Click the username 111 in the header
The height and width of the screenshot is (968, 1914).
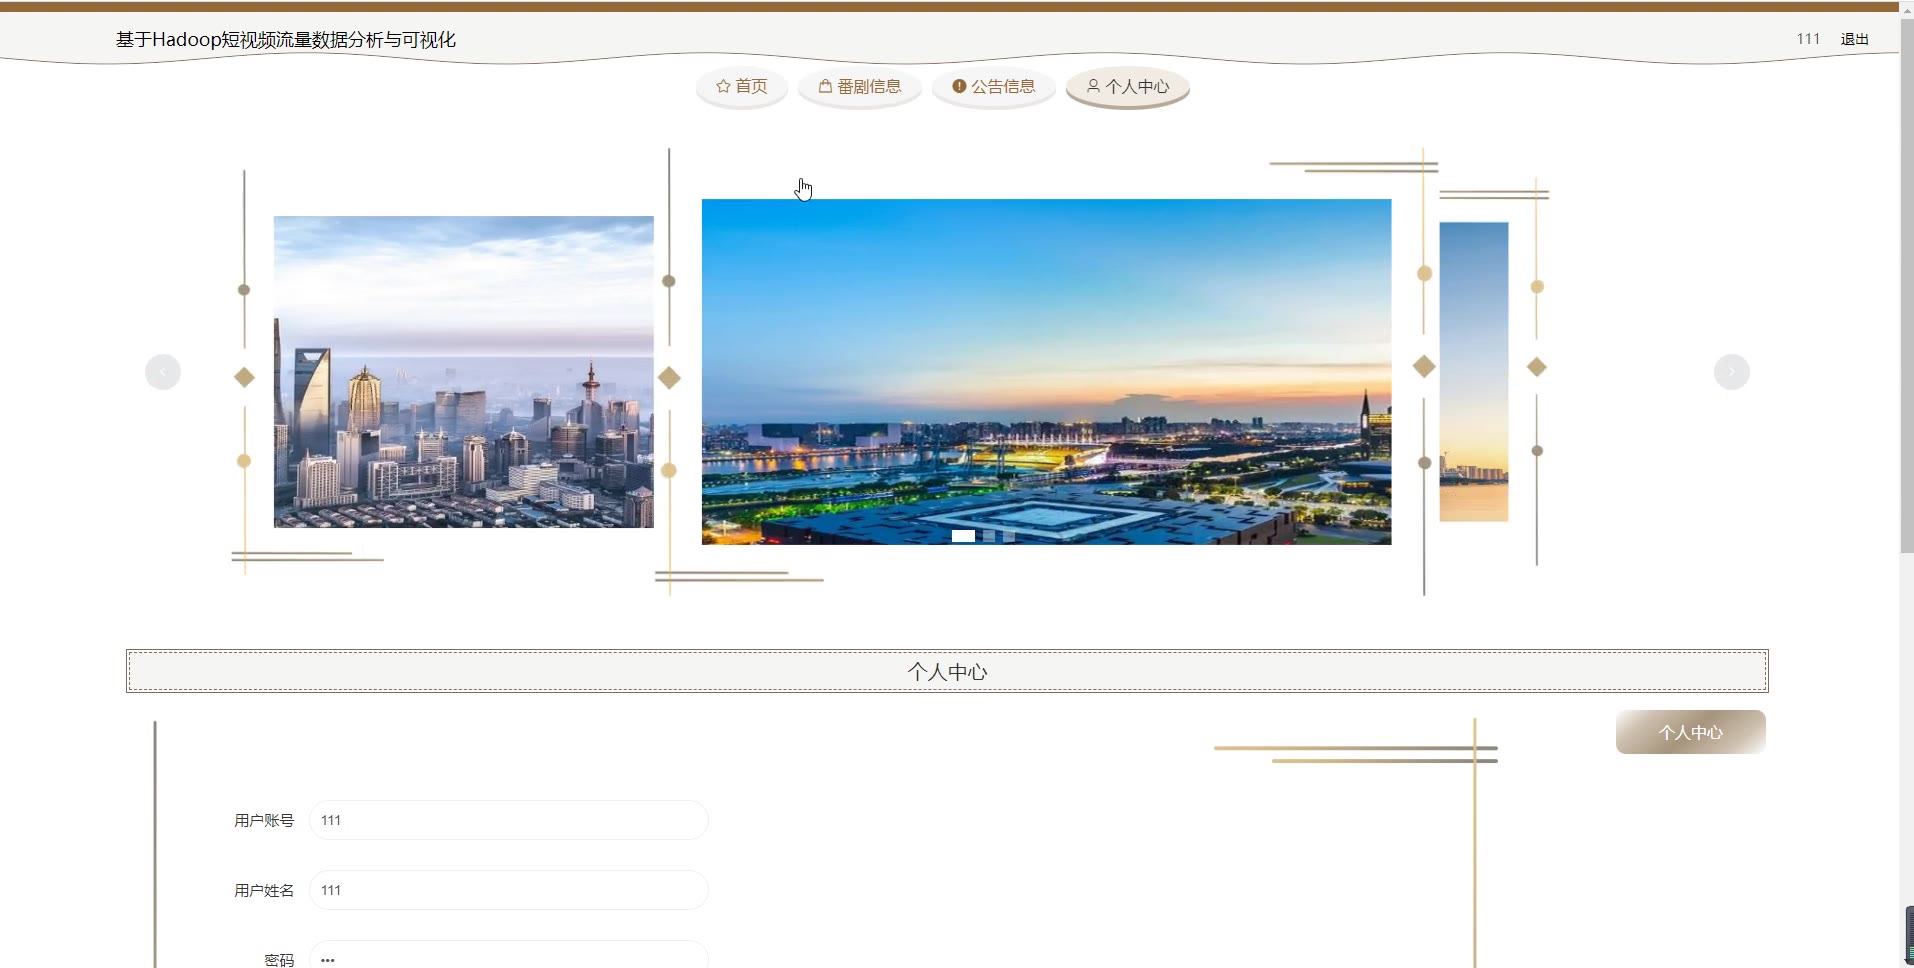[1808, 39]
